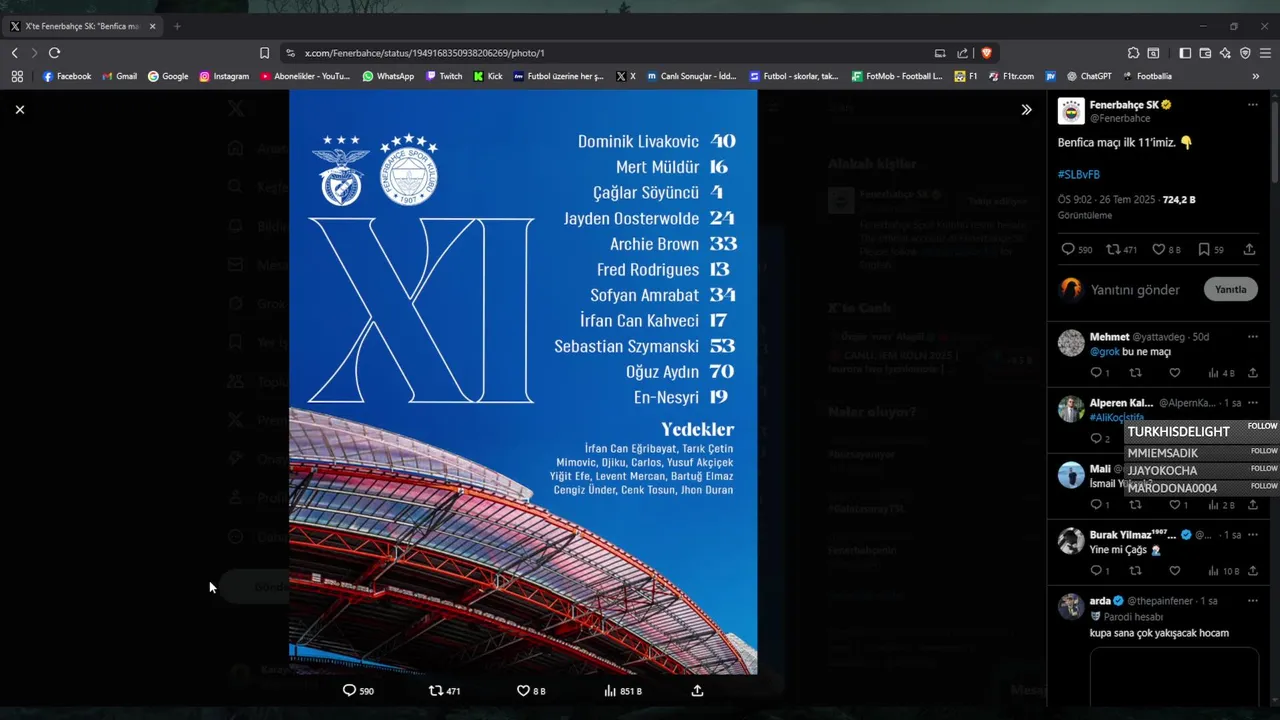Open more options on Alperen Kal... reply
The image size is (1280, 720).
click(1252, 403)
